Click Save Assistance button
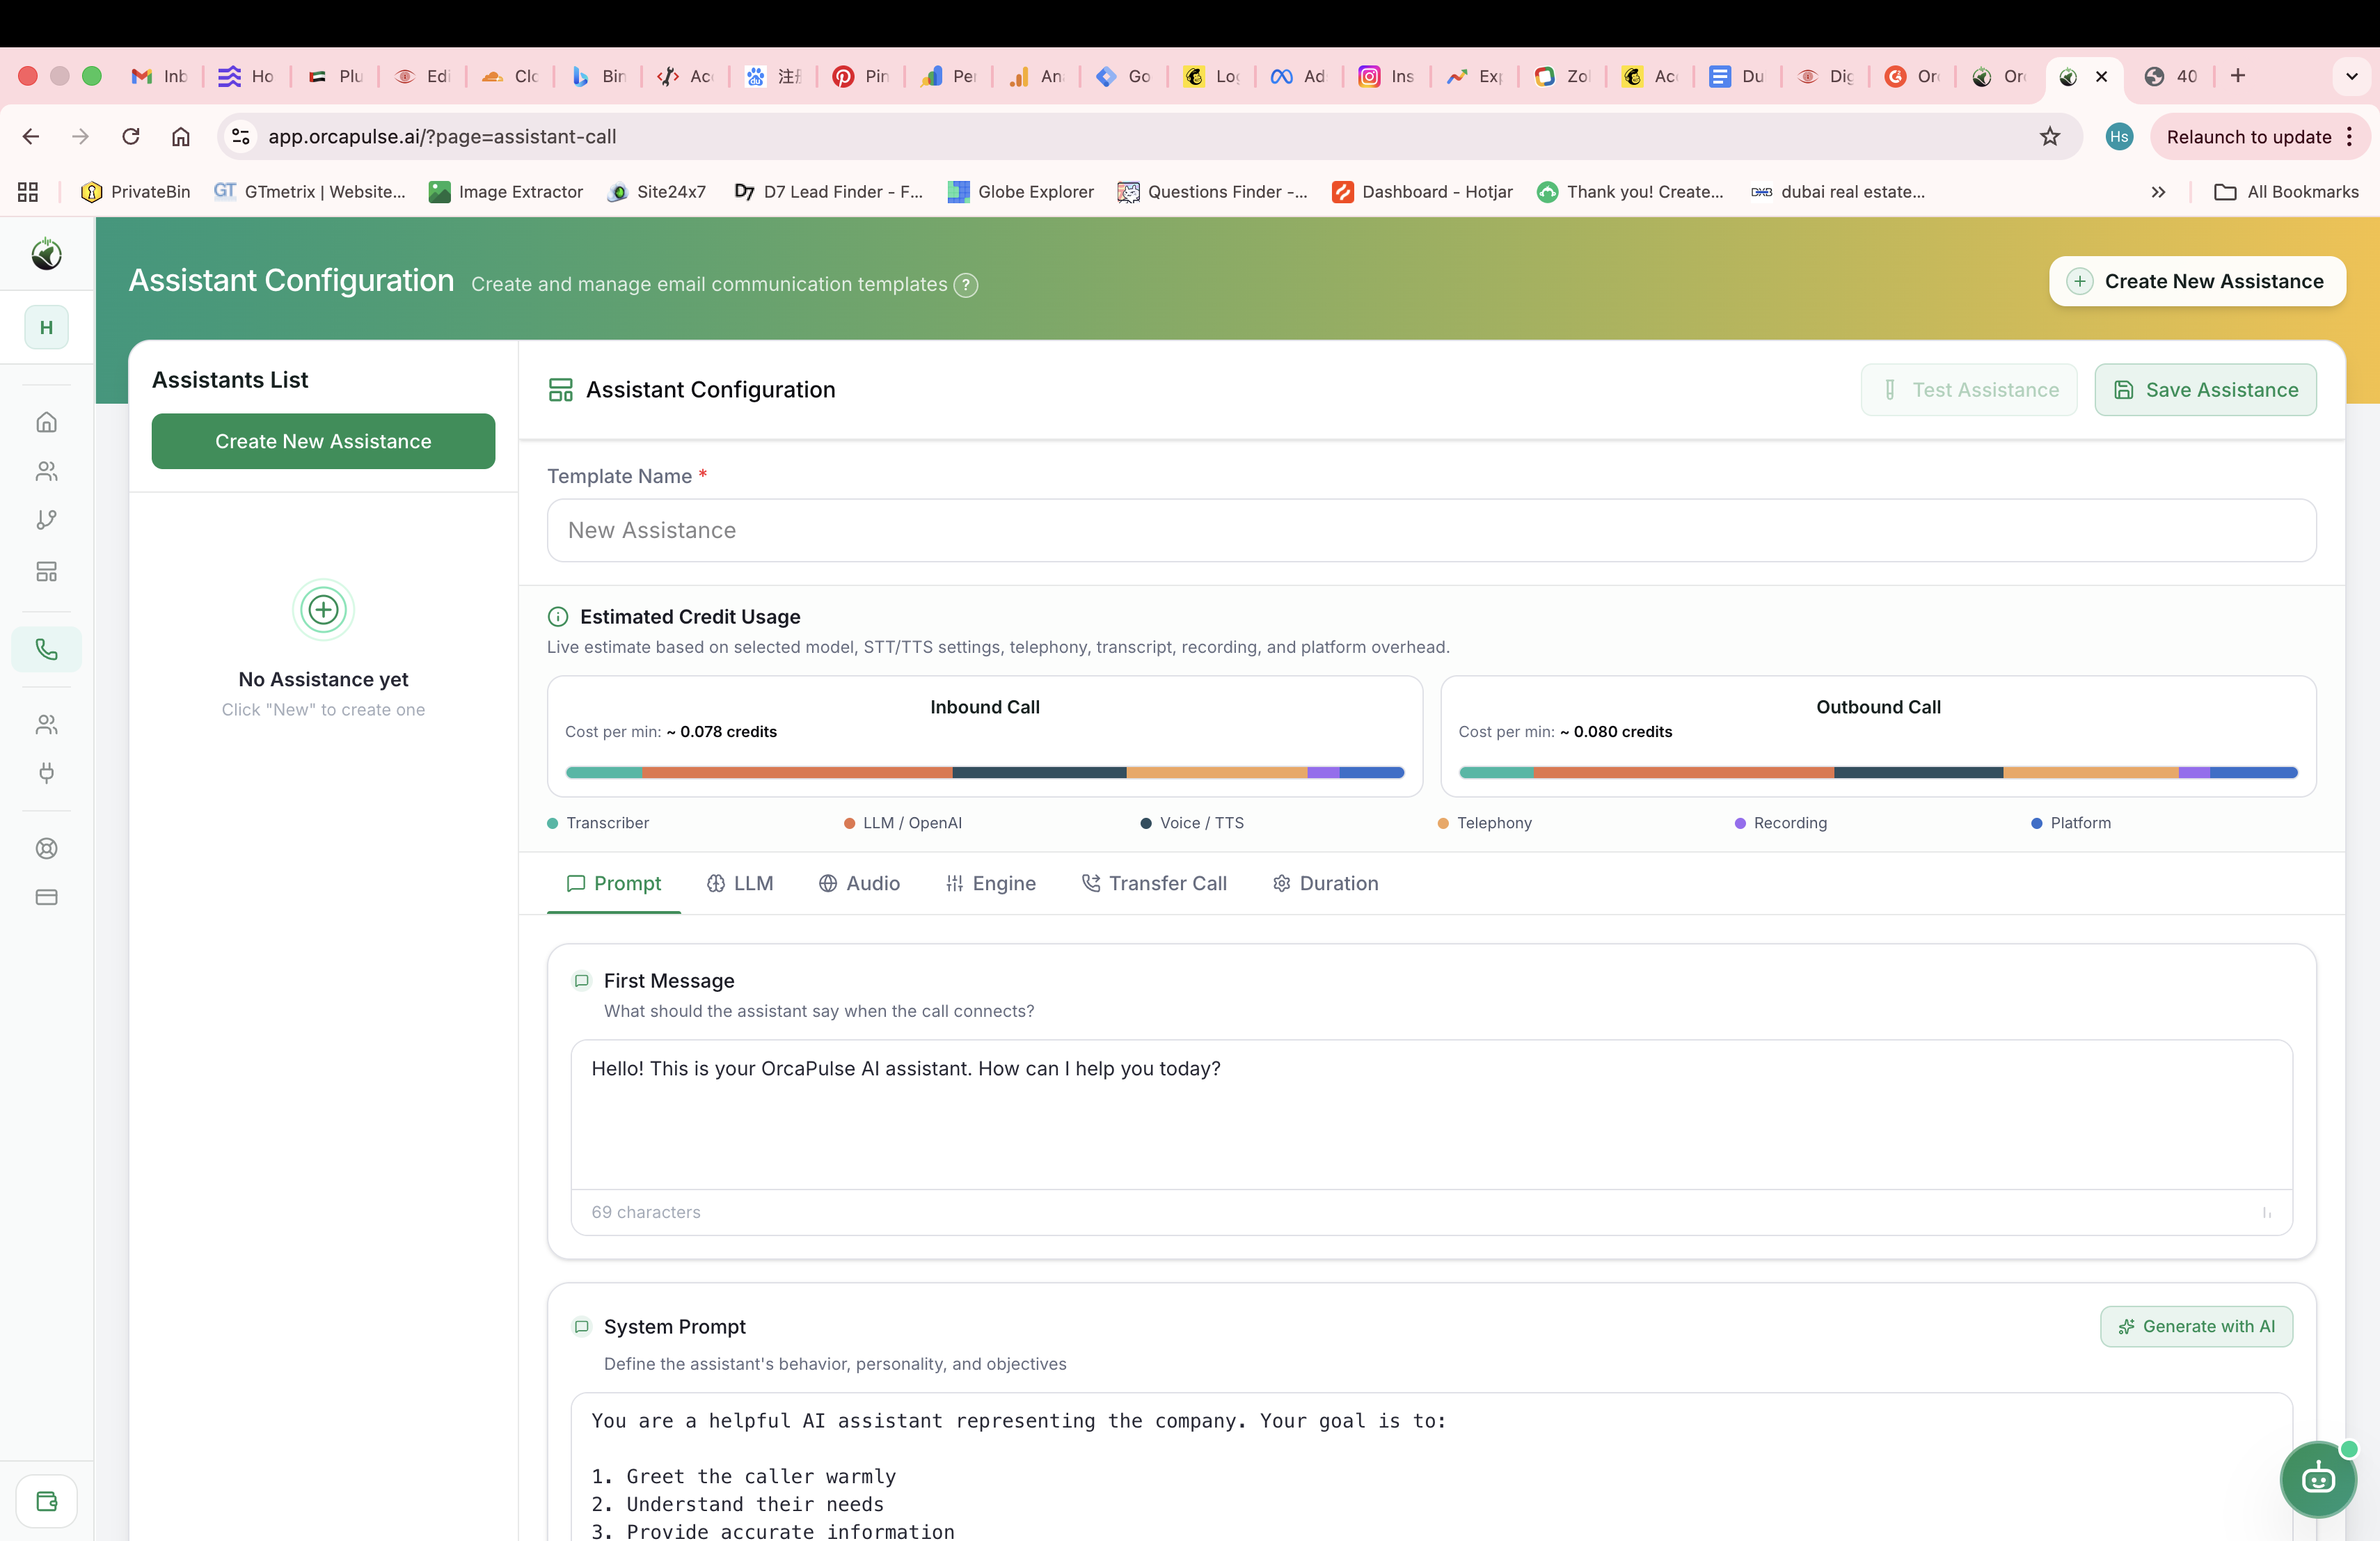Viewport: 2380px width, 1541px height. tap(2205, 390)
